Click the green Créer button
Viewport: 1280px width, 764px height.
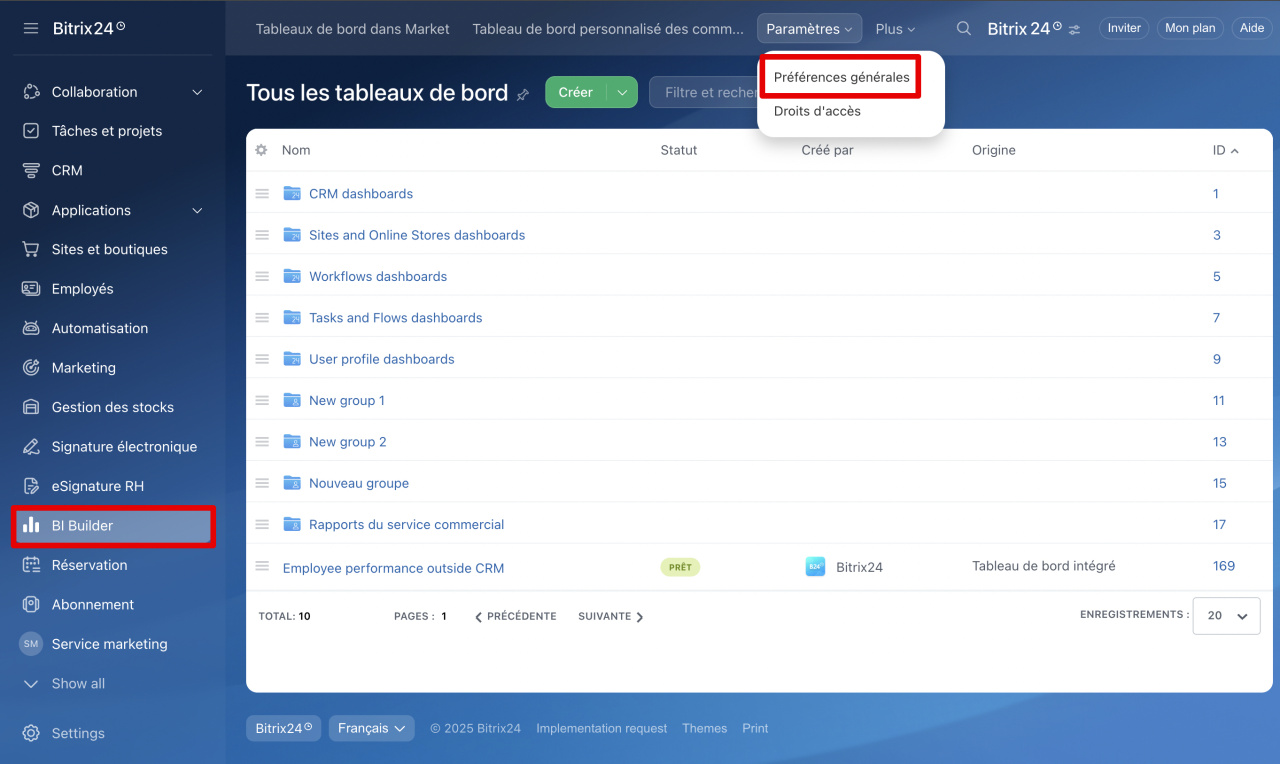[x=575, y=92]
